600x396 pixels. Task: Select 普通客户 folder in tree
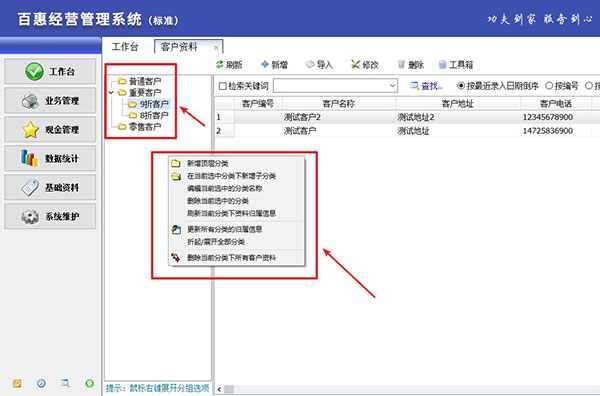140,81
